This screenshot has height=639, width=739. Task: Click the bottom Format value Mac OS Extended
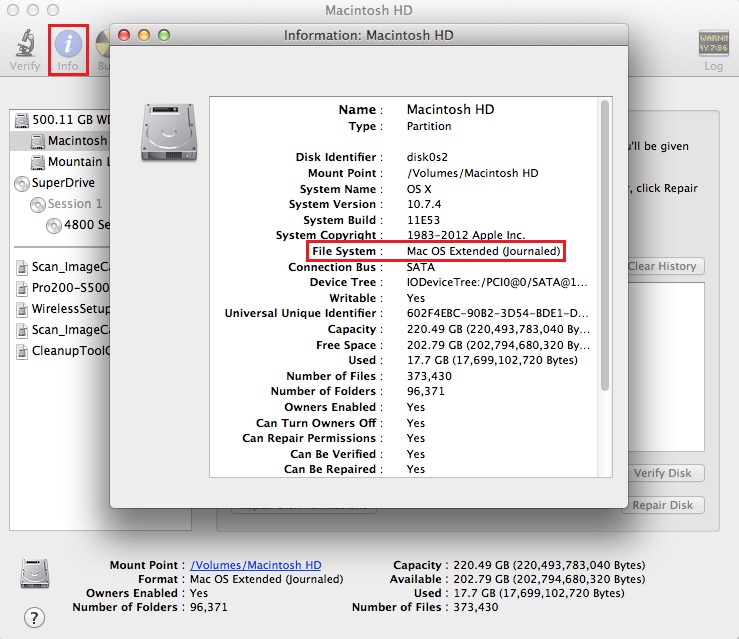tap(267, 579)
